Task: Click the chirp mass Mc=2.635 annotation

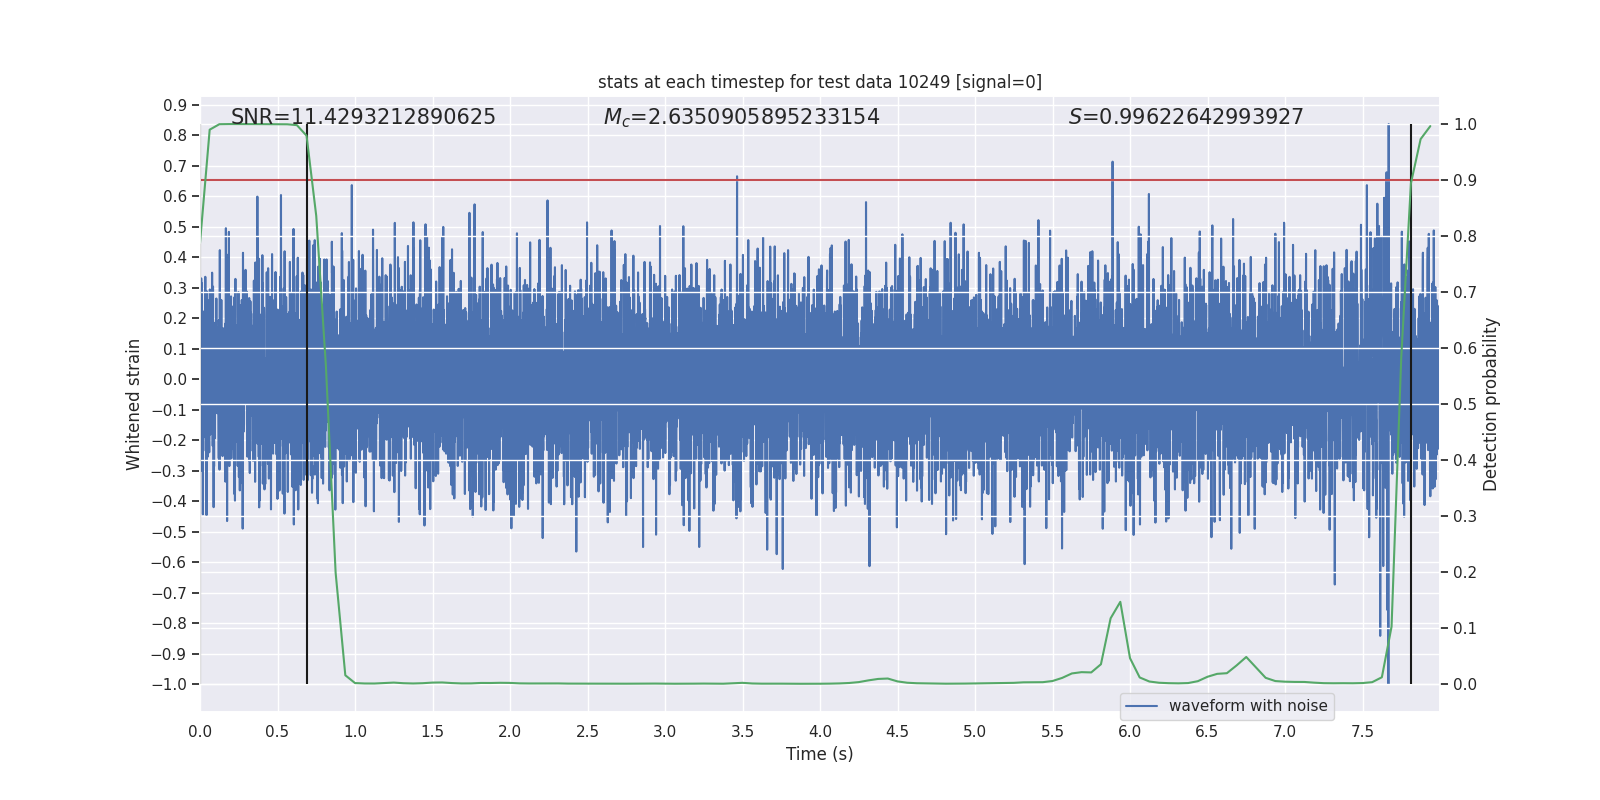Action: 741,117
